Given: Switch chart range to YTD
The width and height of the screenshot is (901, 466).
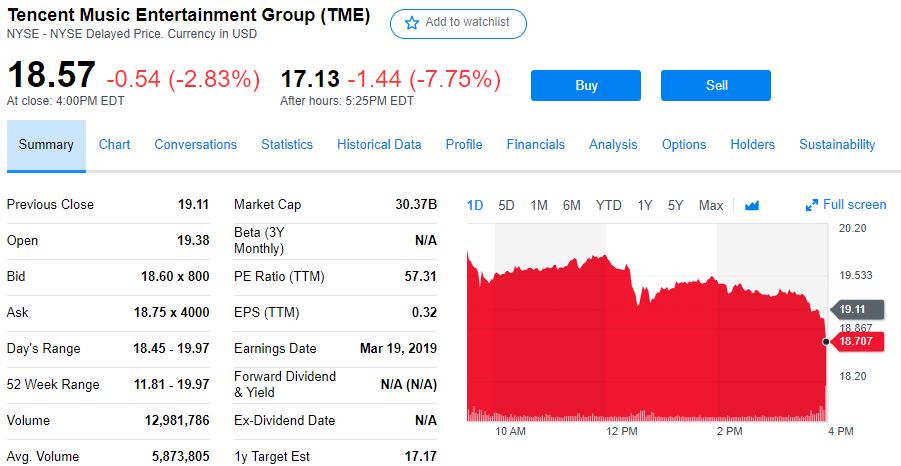Looking at the screenshot, I should [x=608, y=206].
